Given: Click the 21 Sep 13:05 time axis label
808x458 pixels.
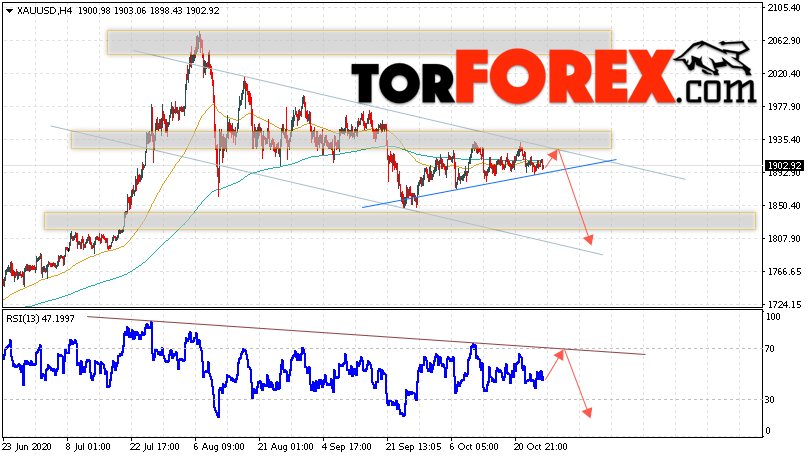Looking at the screenshot, I should pyautogui.click(x=413, y=447).
